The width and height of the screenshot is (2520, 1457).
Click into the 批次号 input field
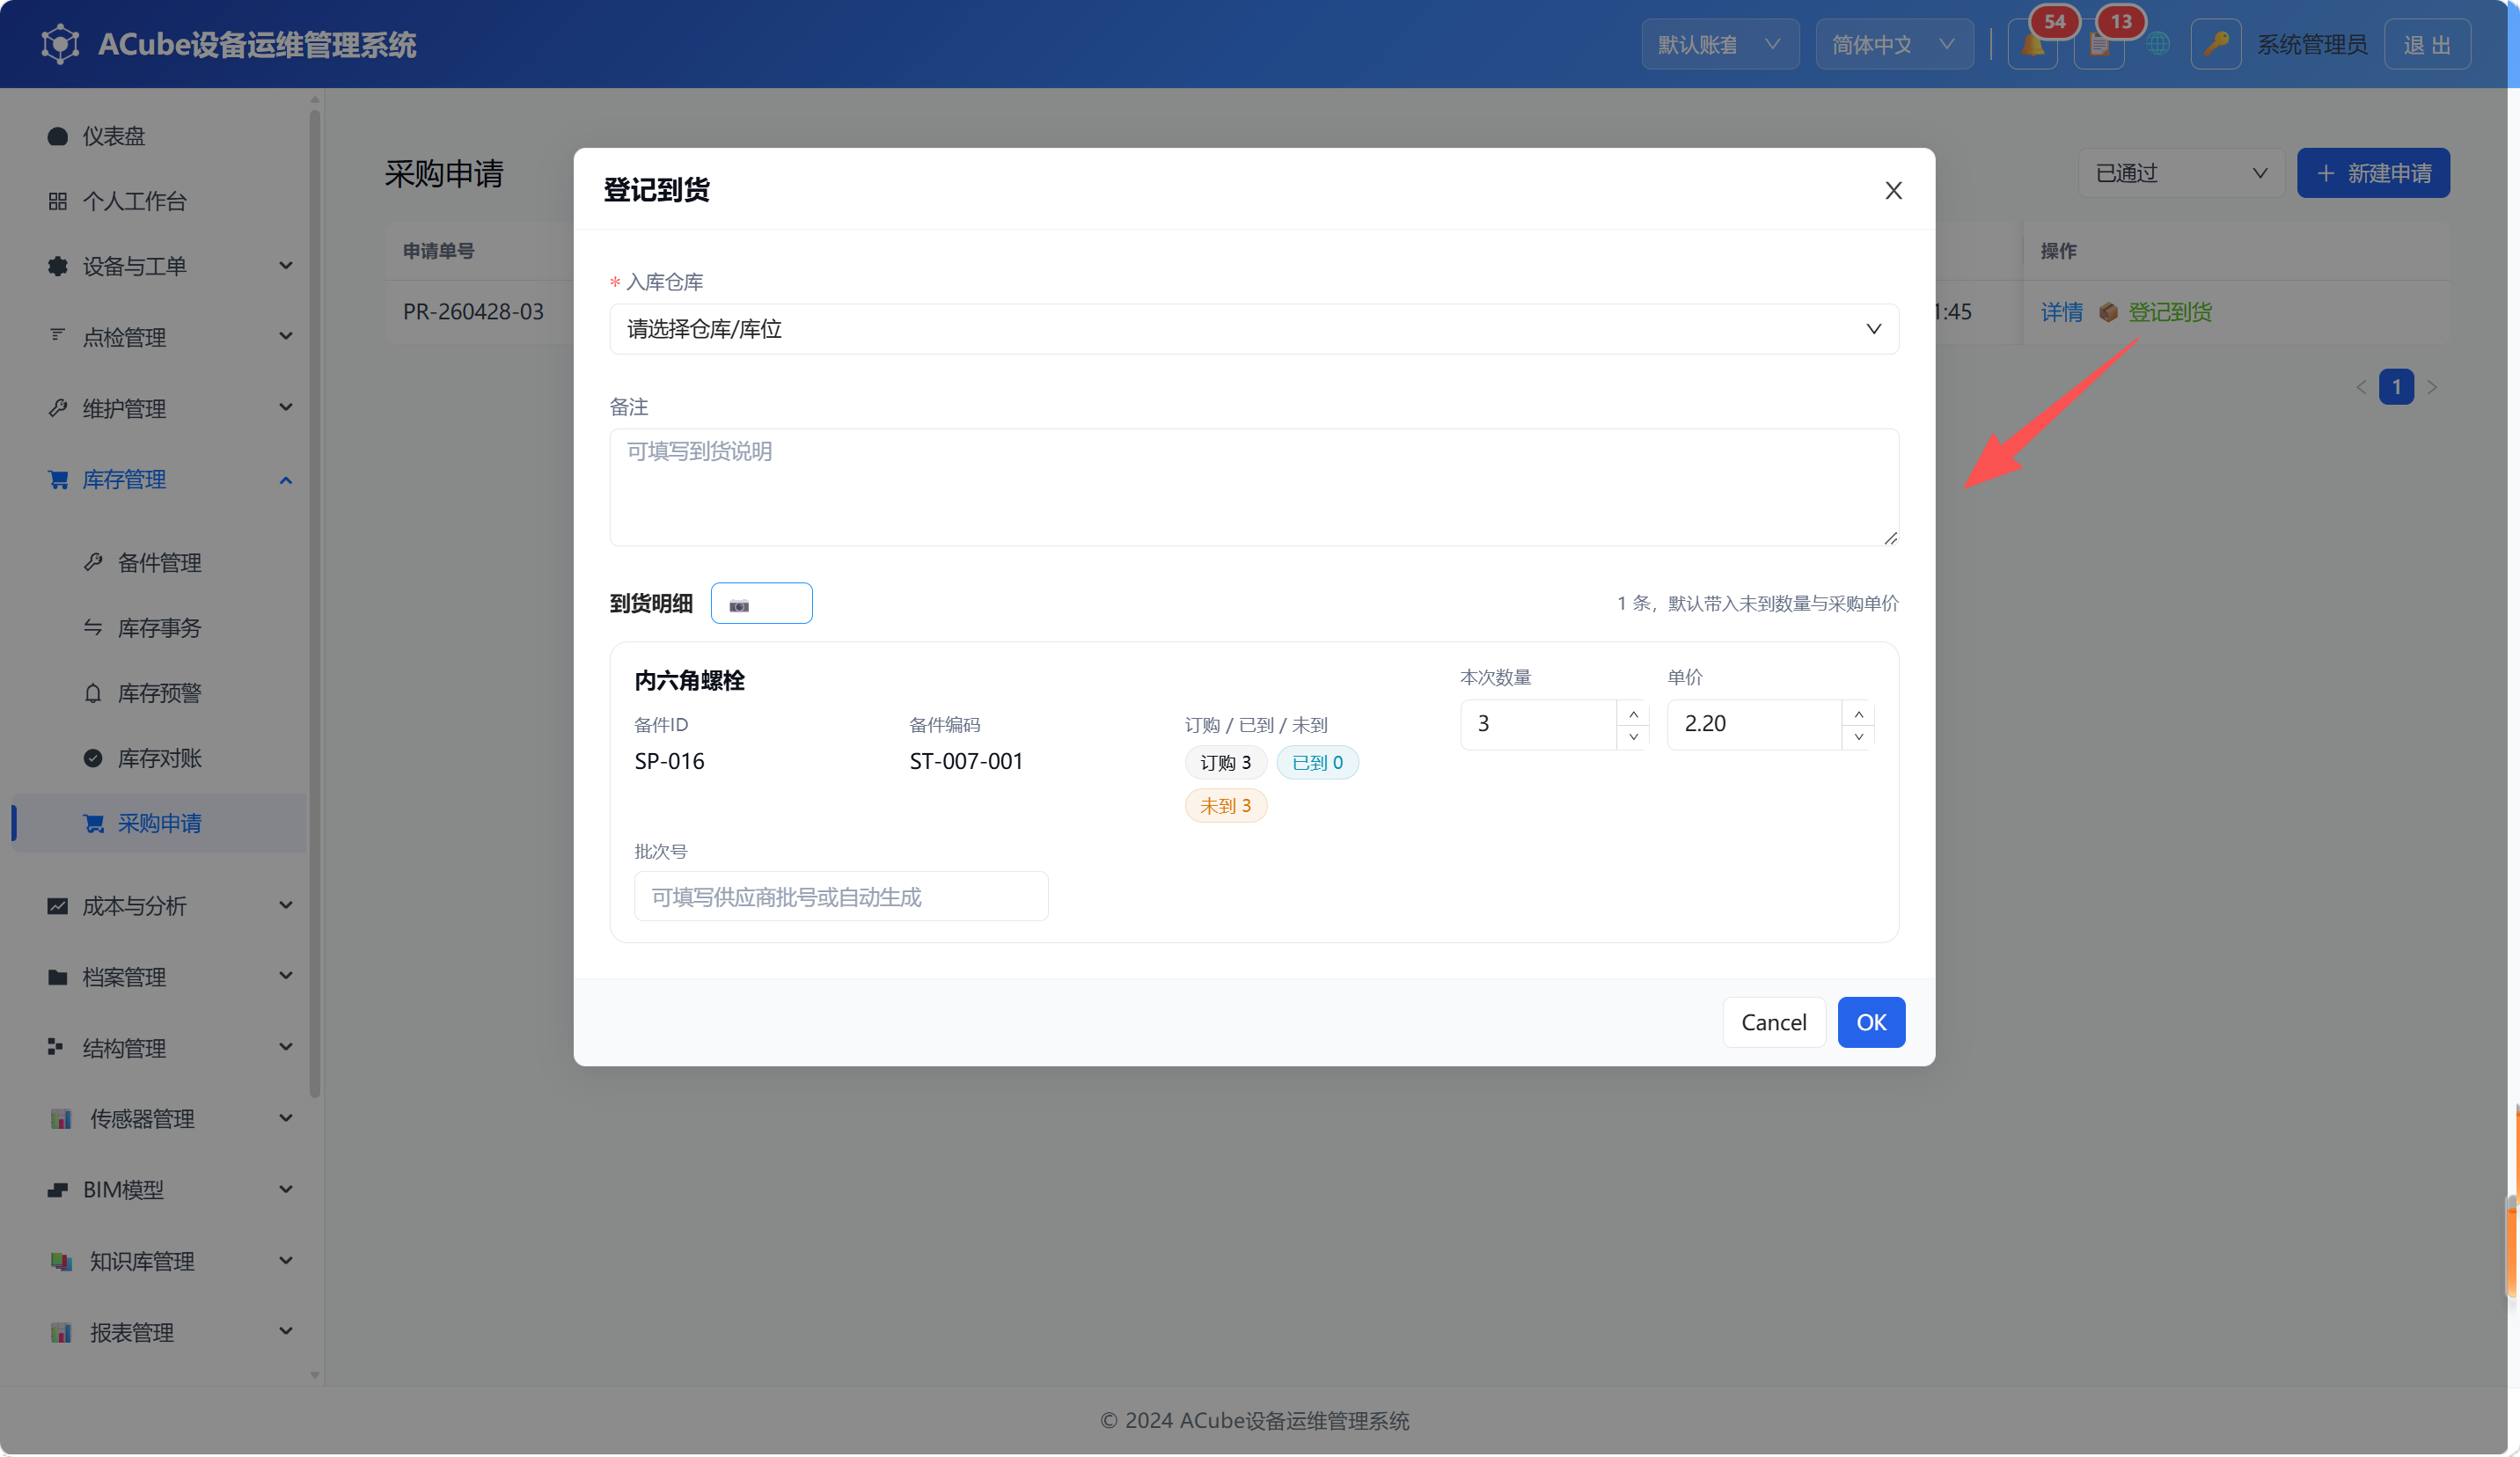coord(841,896)
